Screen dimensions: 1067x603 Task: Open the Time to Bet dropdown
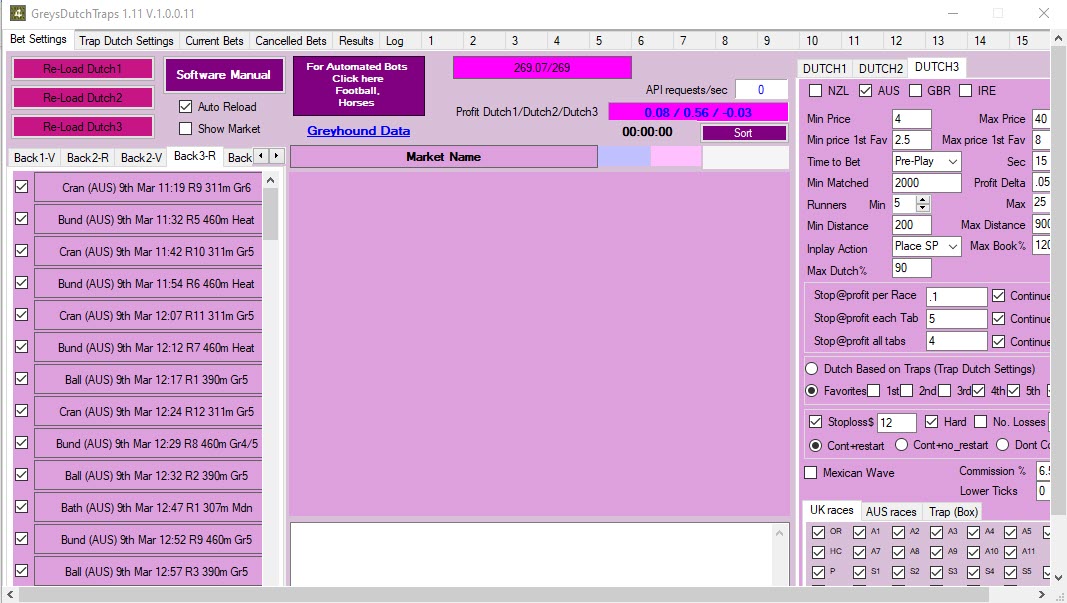[x=926, y=161]
